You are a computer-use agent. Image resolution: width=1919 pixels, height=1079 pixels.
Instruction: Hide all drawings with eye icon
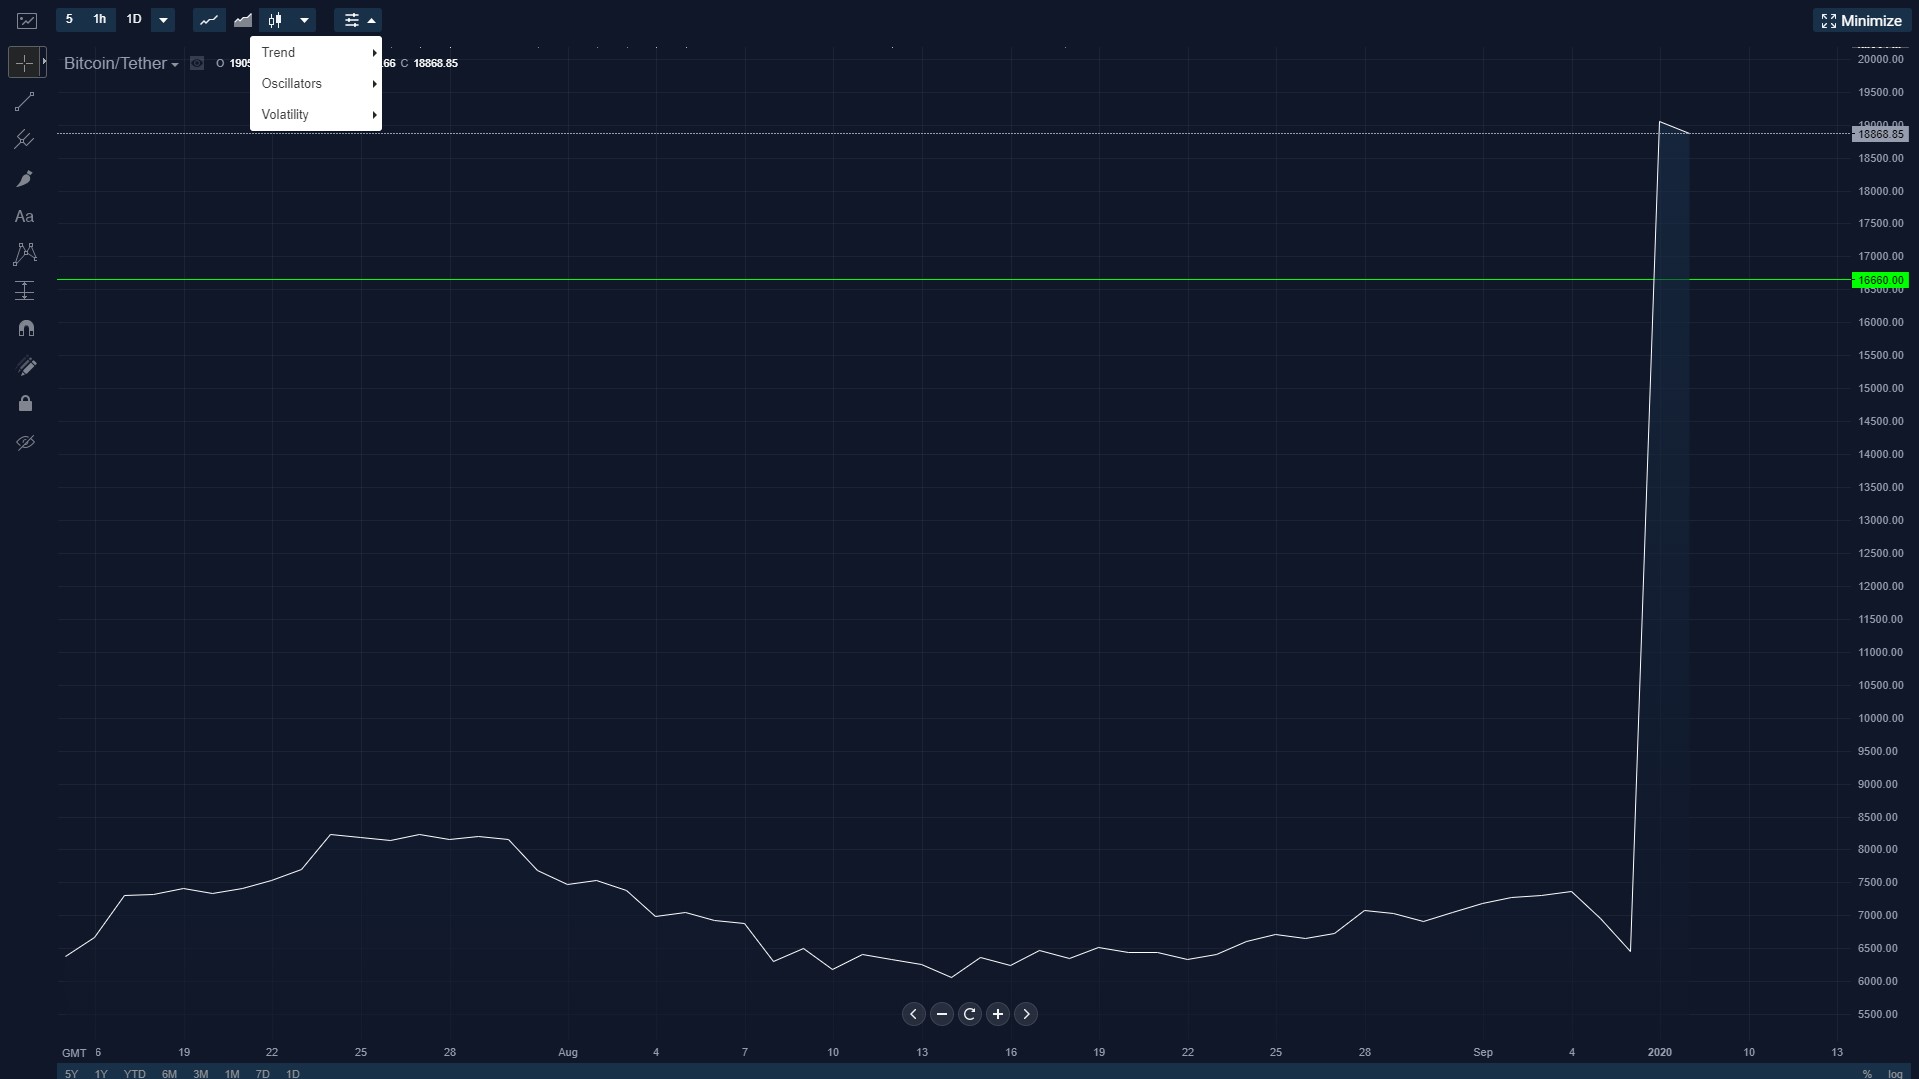pyautogui.click(x=25, y=442)
